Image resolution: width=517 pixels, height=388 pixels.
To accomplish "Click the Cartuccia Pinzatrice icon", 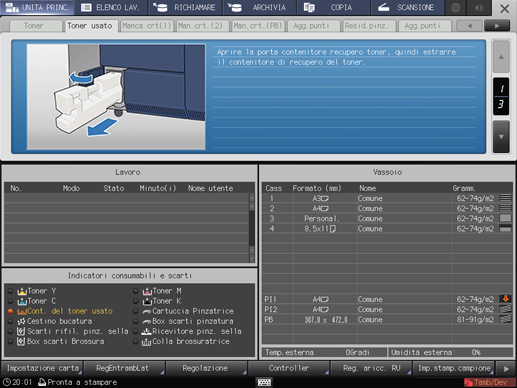I will (x=147, y=312).
